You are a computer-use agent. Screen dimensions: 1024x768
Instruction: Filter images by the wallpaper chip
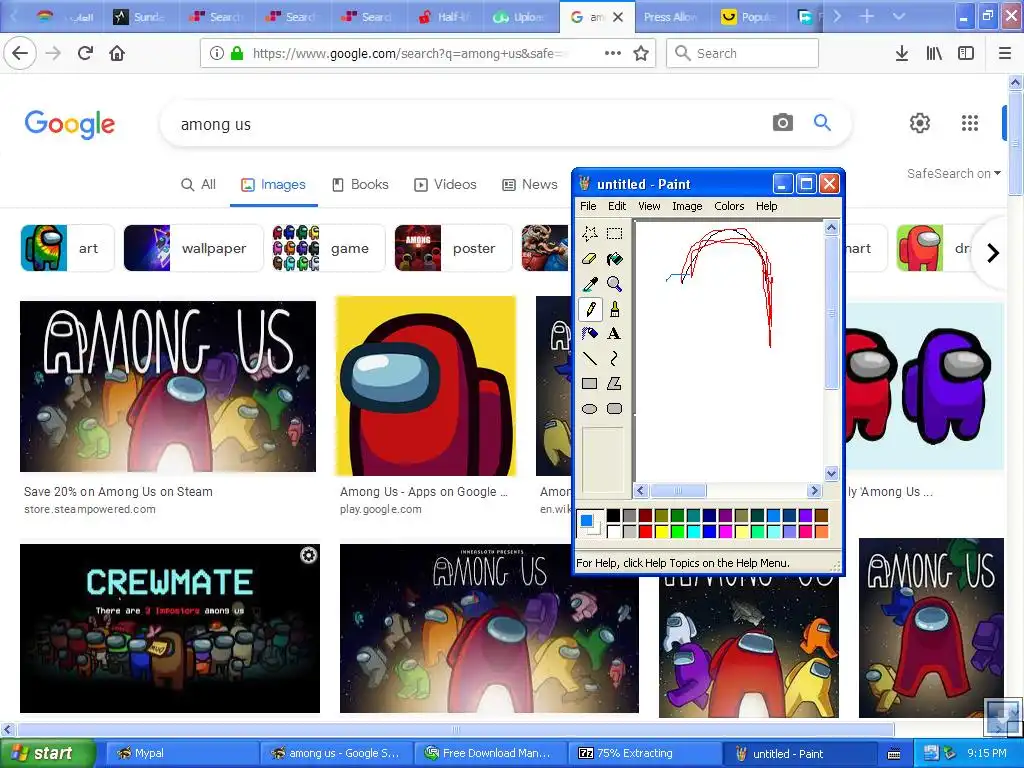pos(193,248)
